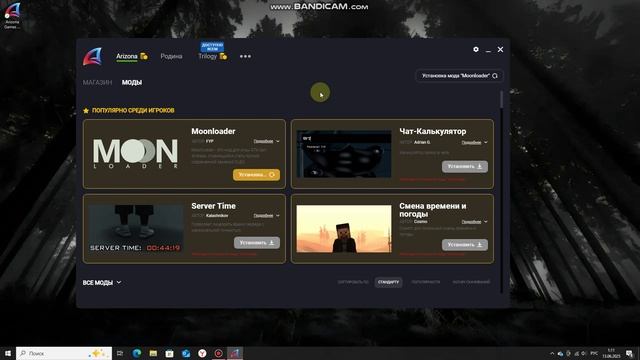Open the Windows Start menu

click(x=7, y=353)
